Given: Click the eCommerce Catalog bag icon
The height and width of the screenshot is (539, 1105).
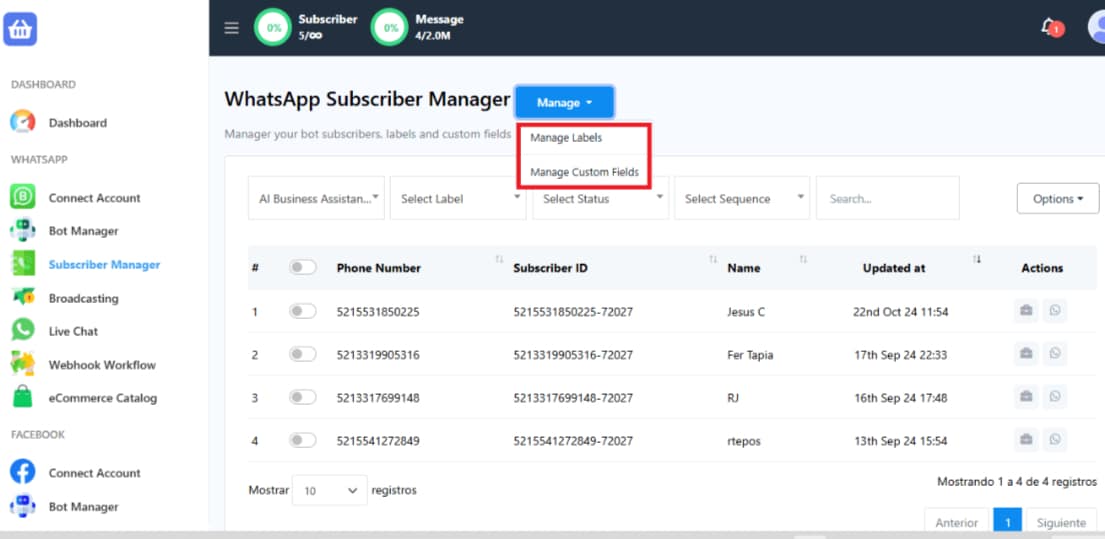Looking at the screenshot, I should pos(22,398).
